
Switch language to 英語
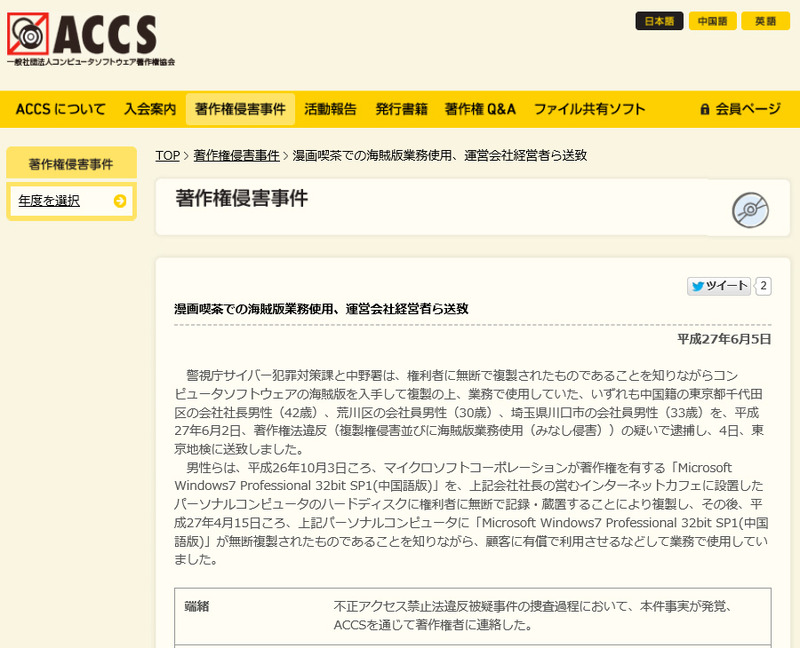(765, 21)
